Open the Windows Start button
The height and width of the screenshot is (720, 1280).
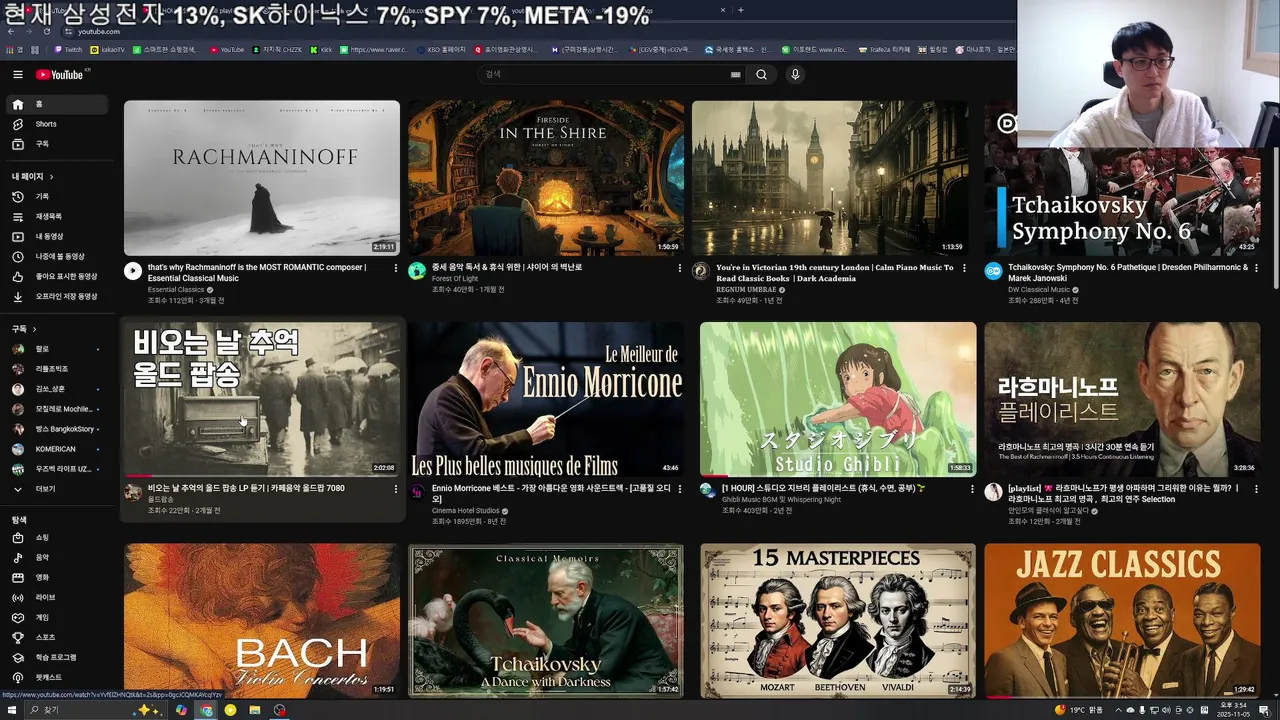click(x=13, y=710)
